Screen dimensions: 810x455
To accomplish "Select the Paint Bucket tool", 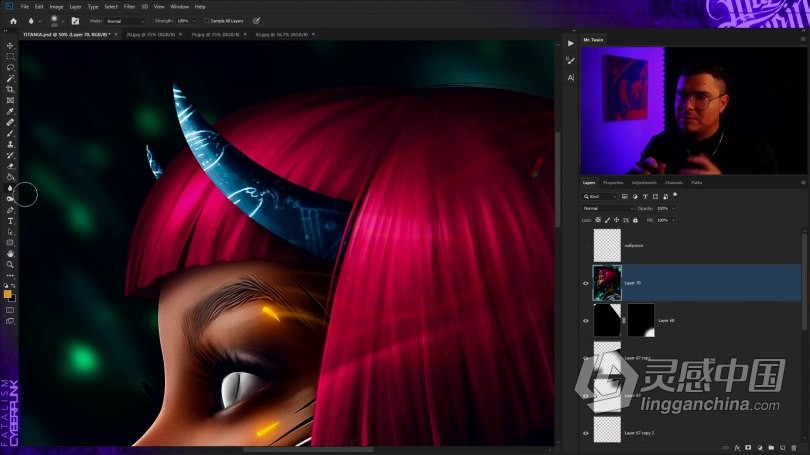I will [10, 177].
